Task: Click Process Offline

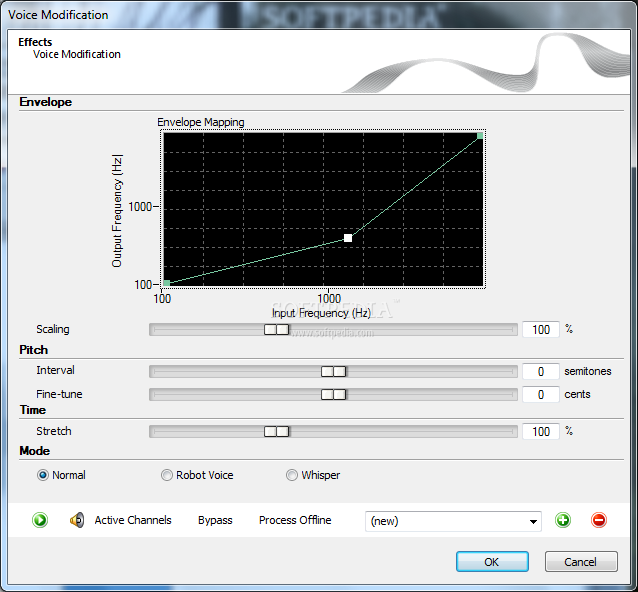Action: click(295, 520)
